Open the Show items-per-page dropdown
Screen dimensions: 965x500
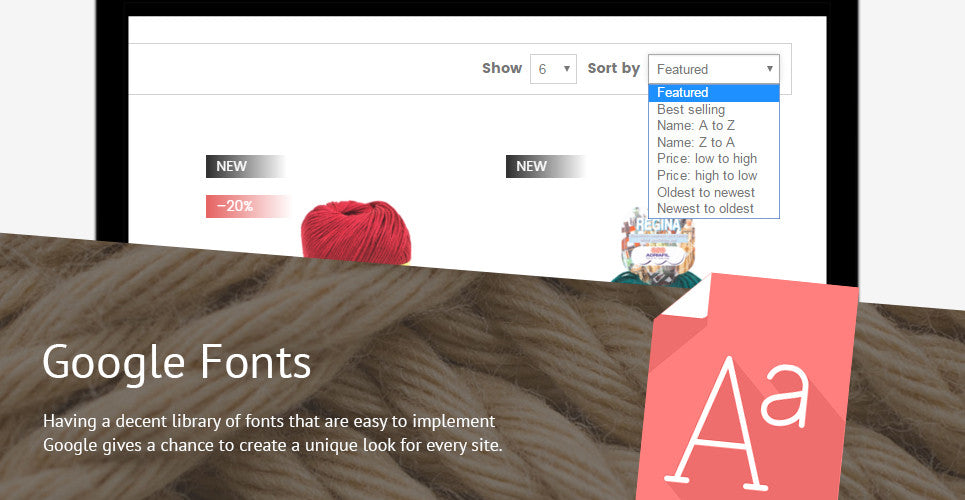[553, 69]
